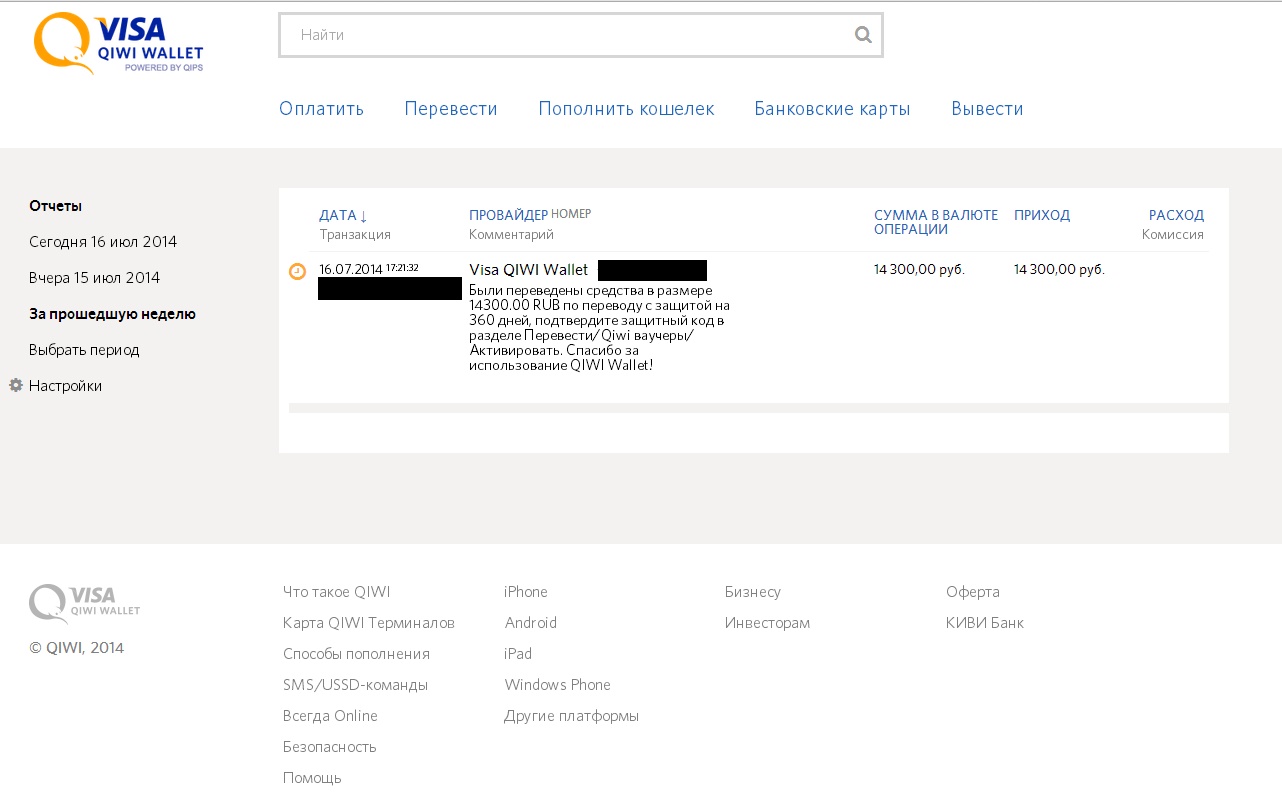Screen dimensions: 1282x792
Task: Open the КИВИ Банк footer link
Action: point(985,623)
